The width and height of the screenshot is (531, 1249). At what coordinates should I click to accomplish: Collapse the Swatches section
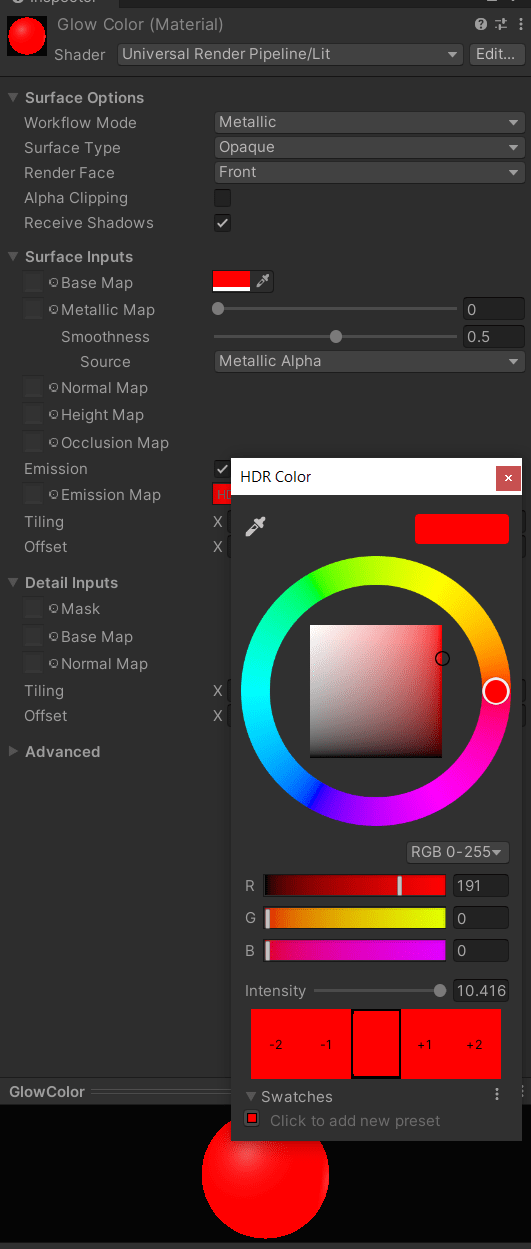252,1097
